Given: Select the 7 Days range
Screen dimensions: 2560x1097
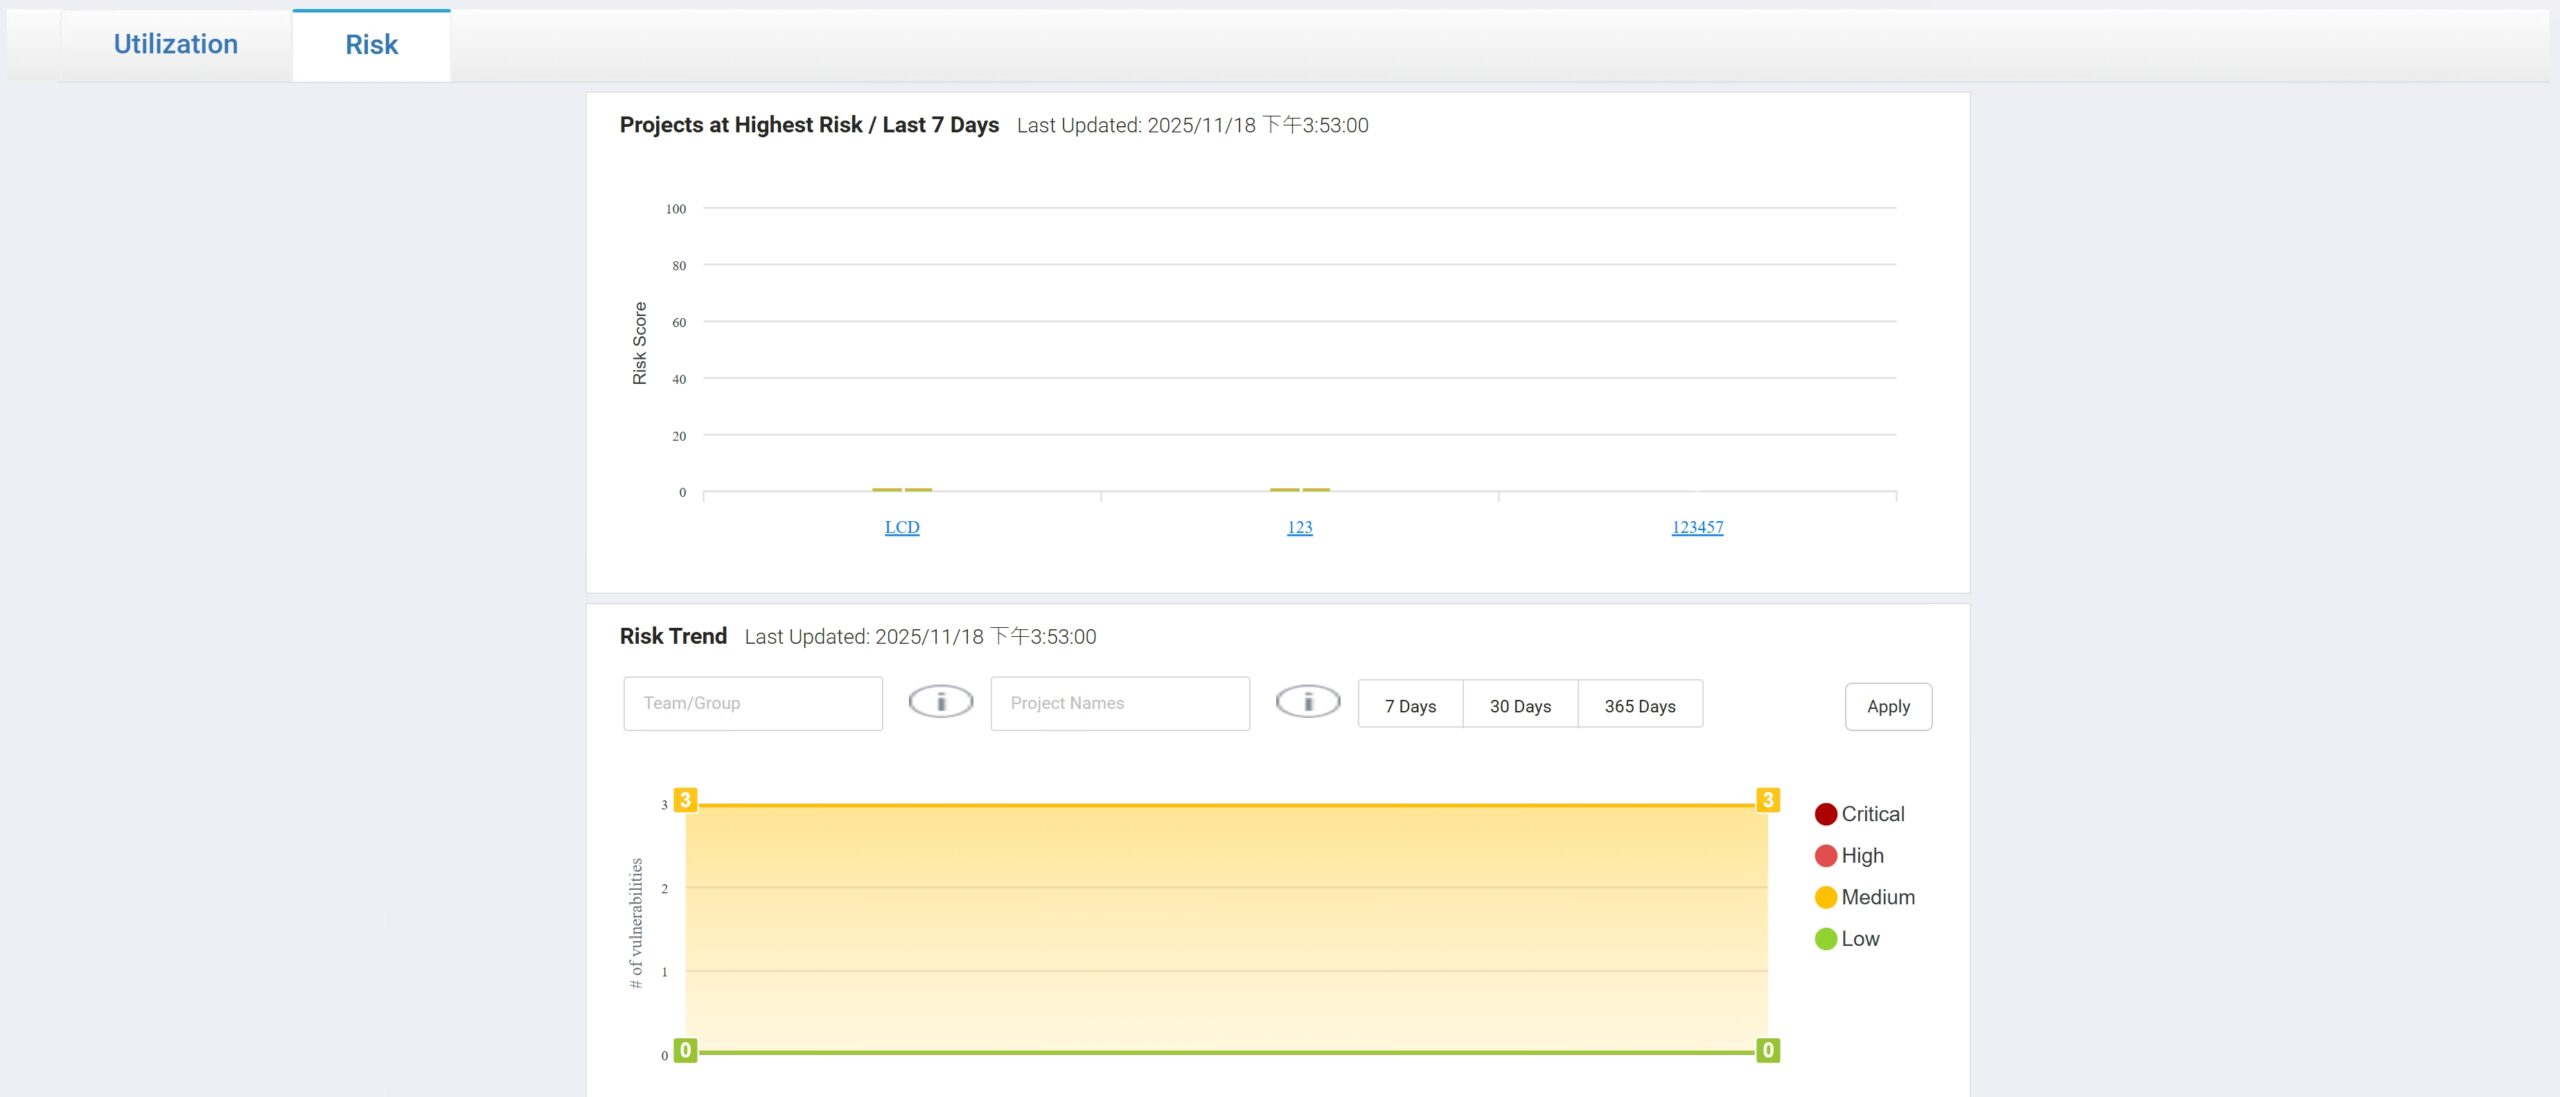Looking at the screenshot, I should pyautogui.click(x=1410, y=706).
